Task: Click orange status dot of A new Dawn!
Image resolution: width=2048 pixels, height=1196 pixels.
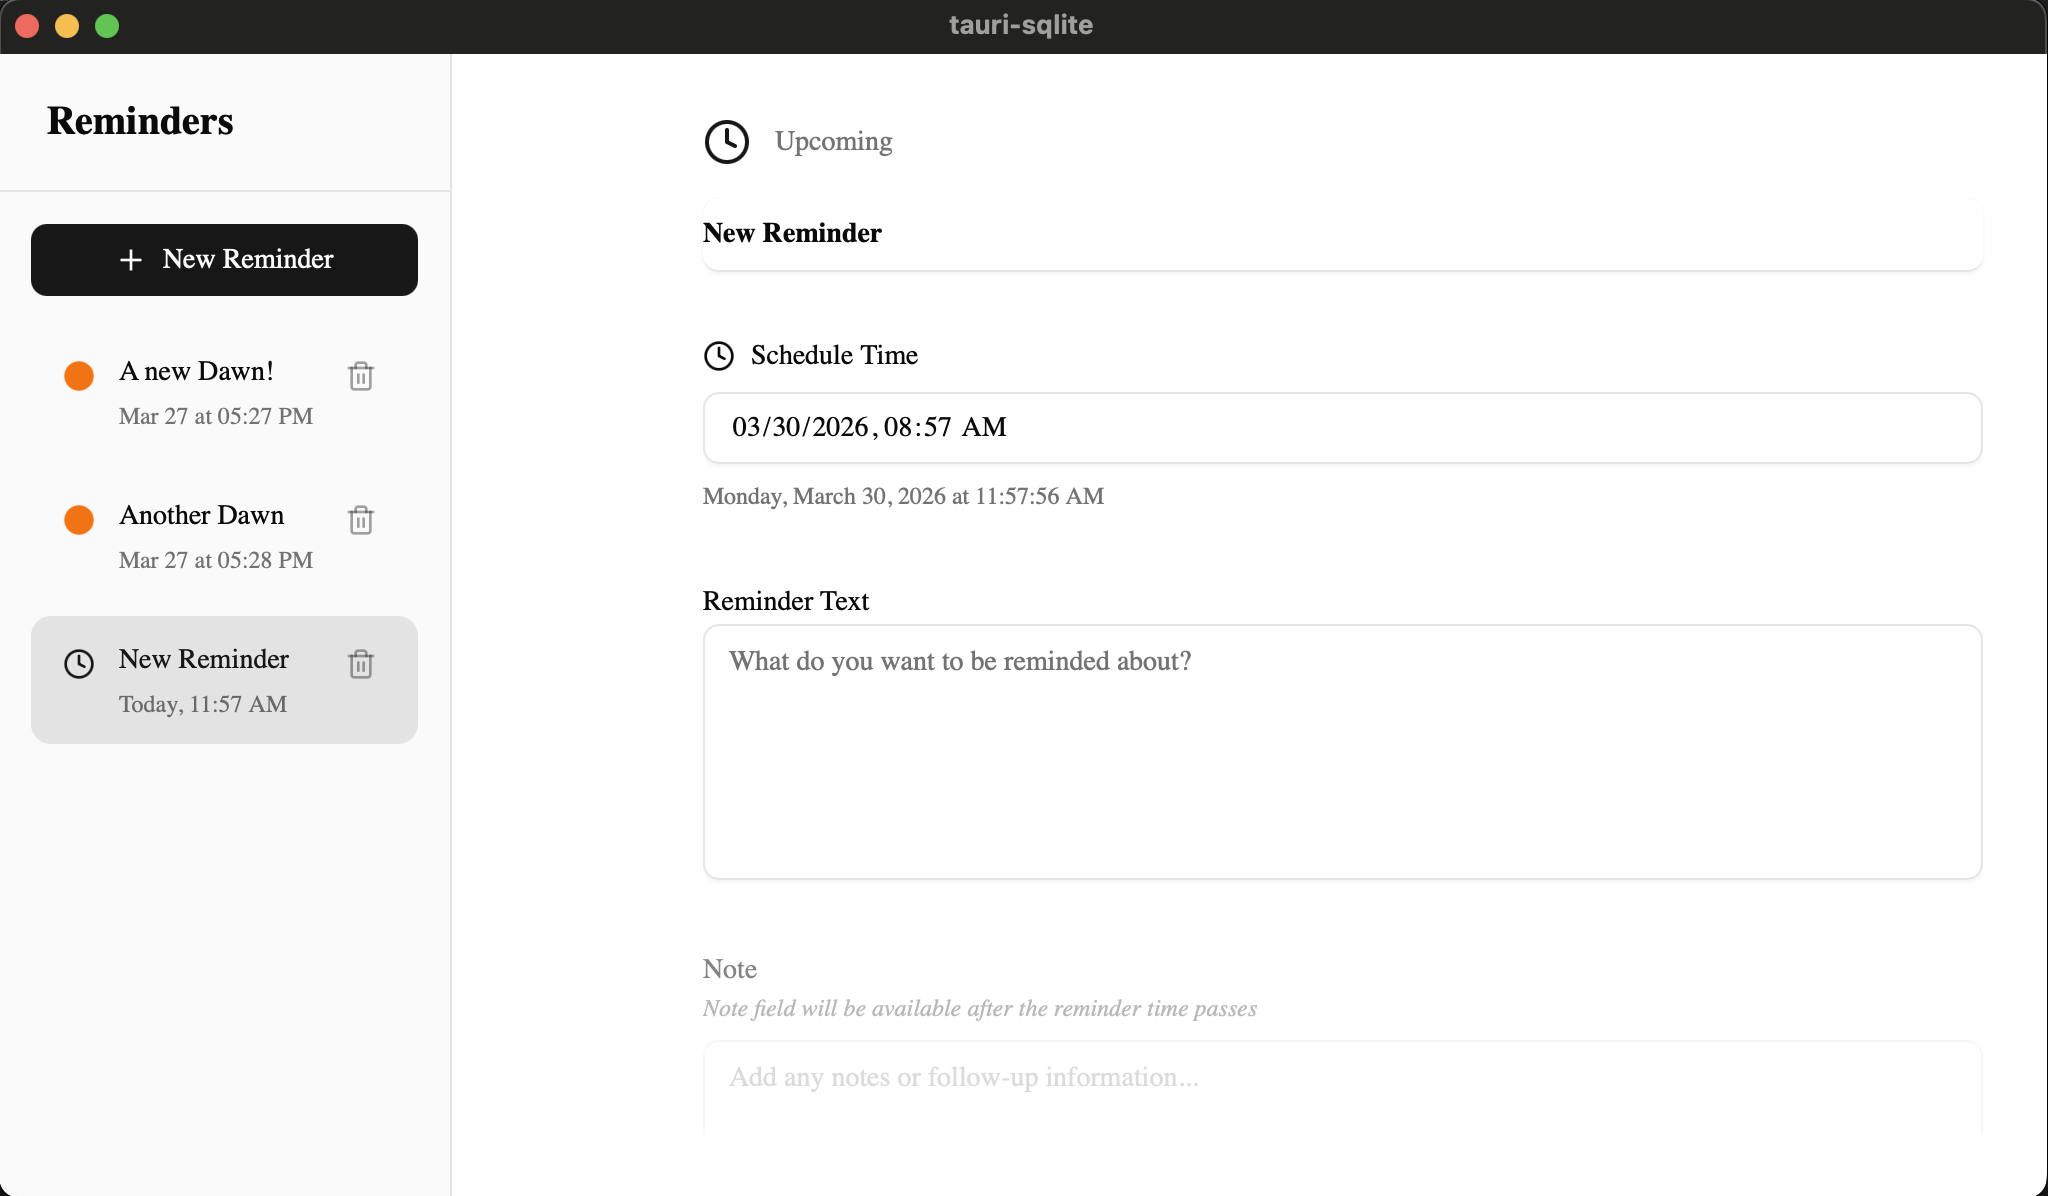Action: pos(79,376)
